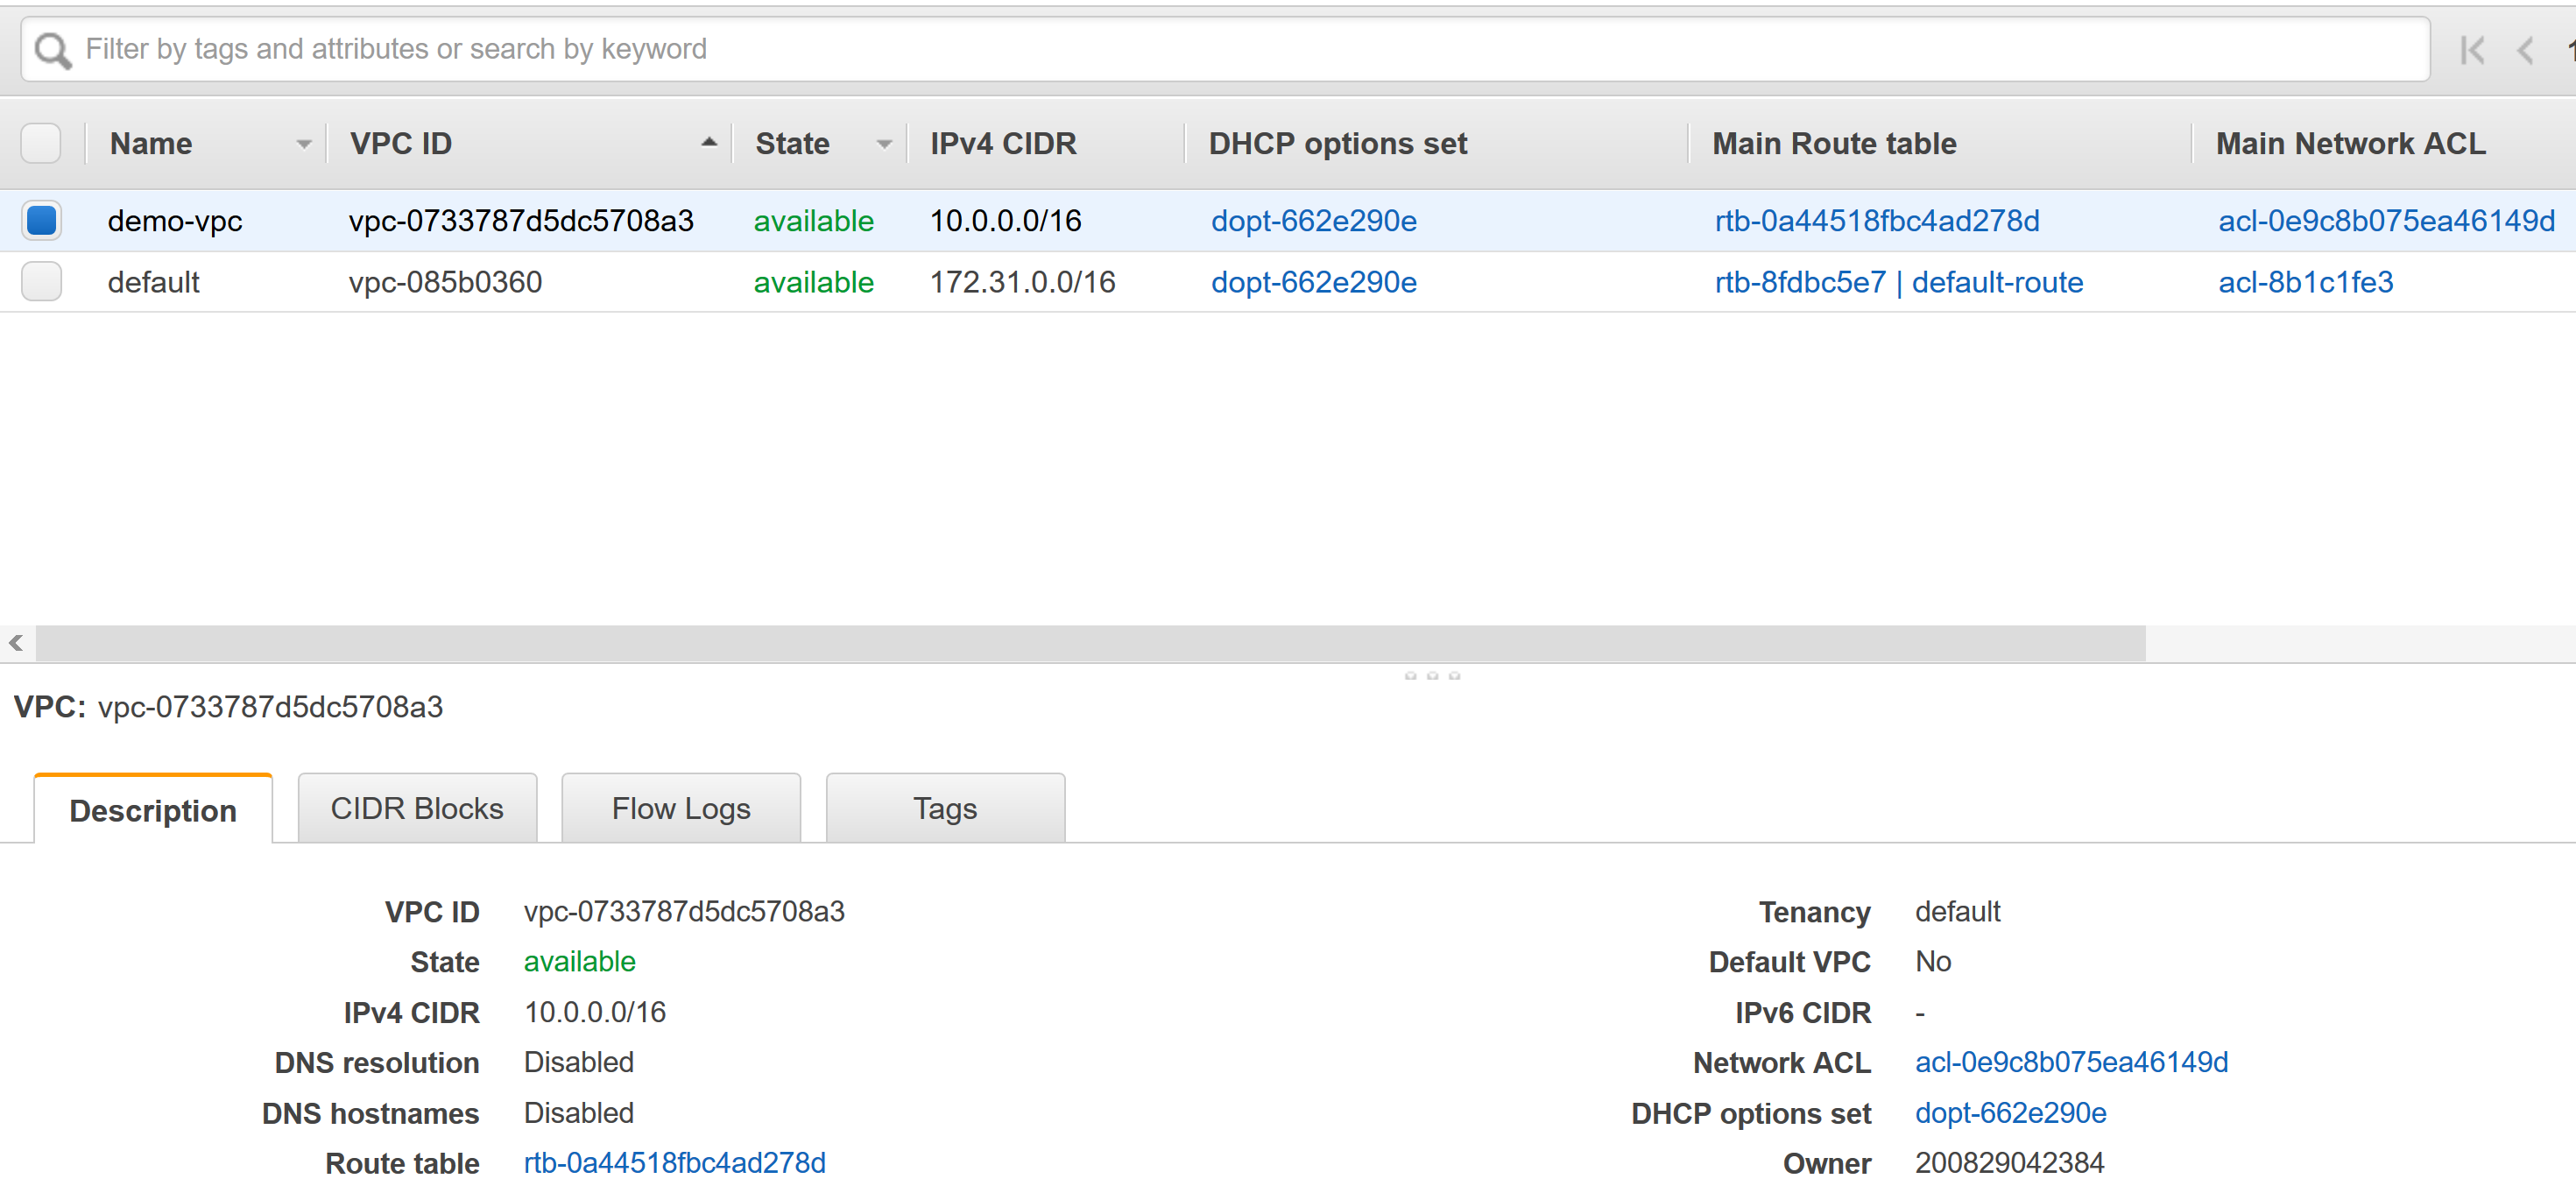The image size is (2576, 1186).
Task: Open route table rtb-0a44518fbc4ad278d in details
Action: 674,1163
